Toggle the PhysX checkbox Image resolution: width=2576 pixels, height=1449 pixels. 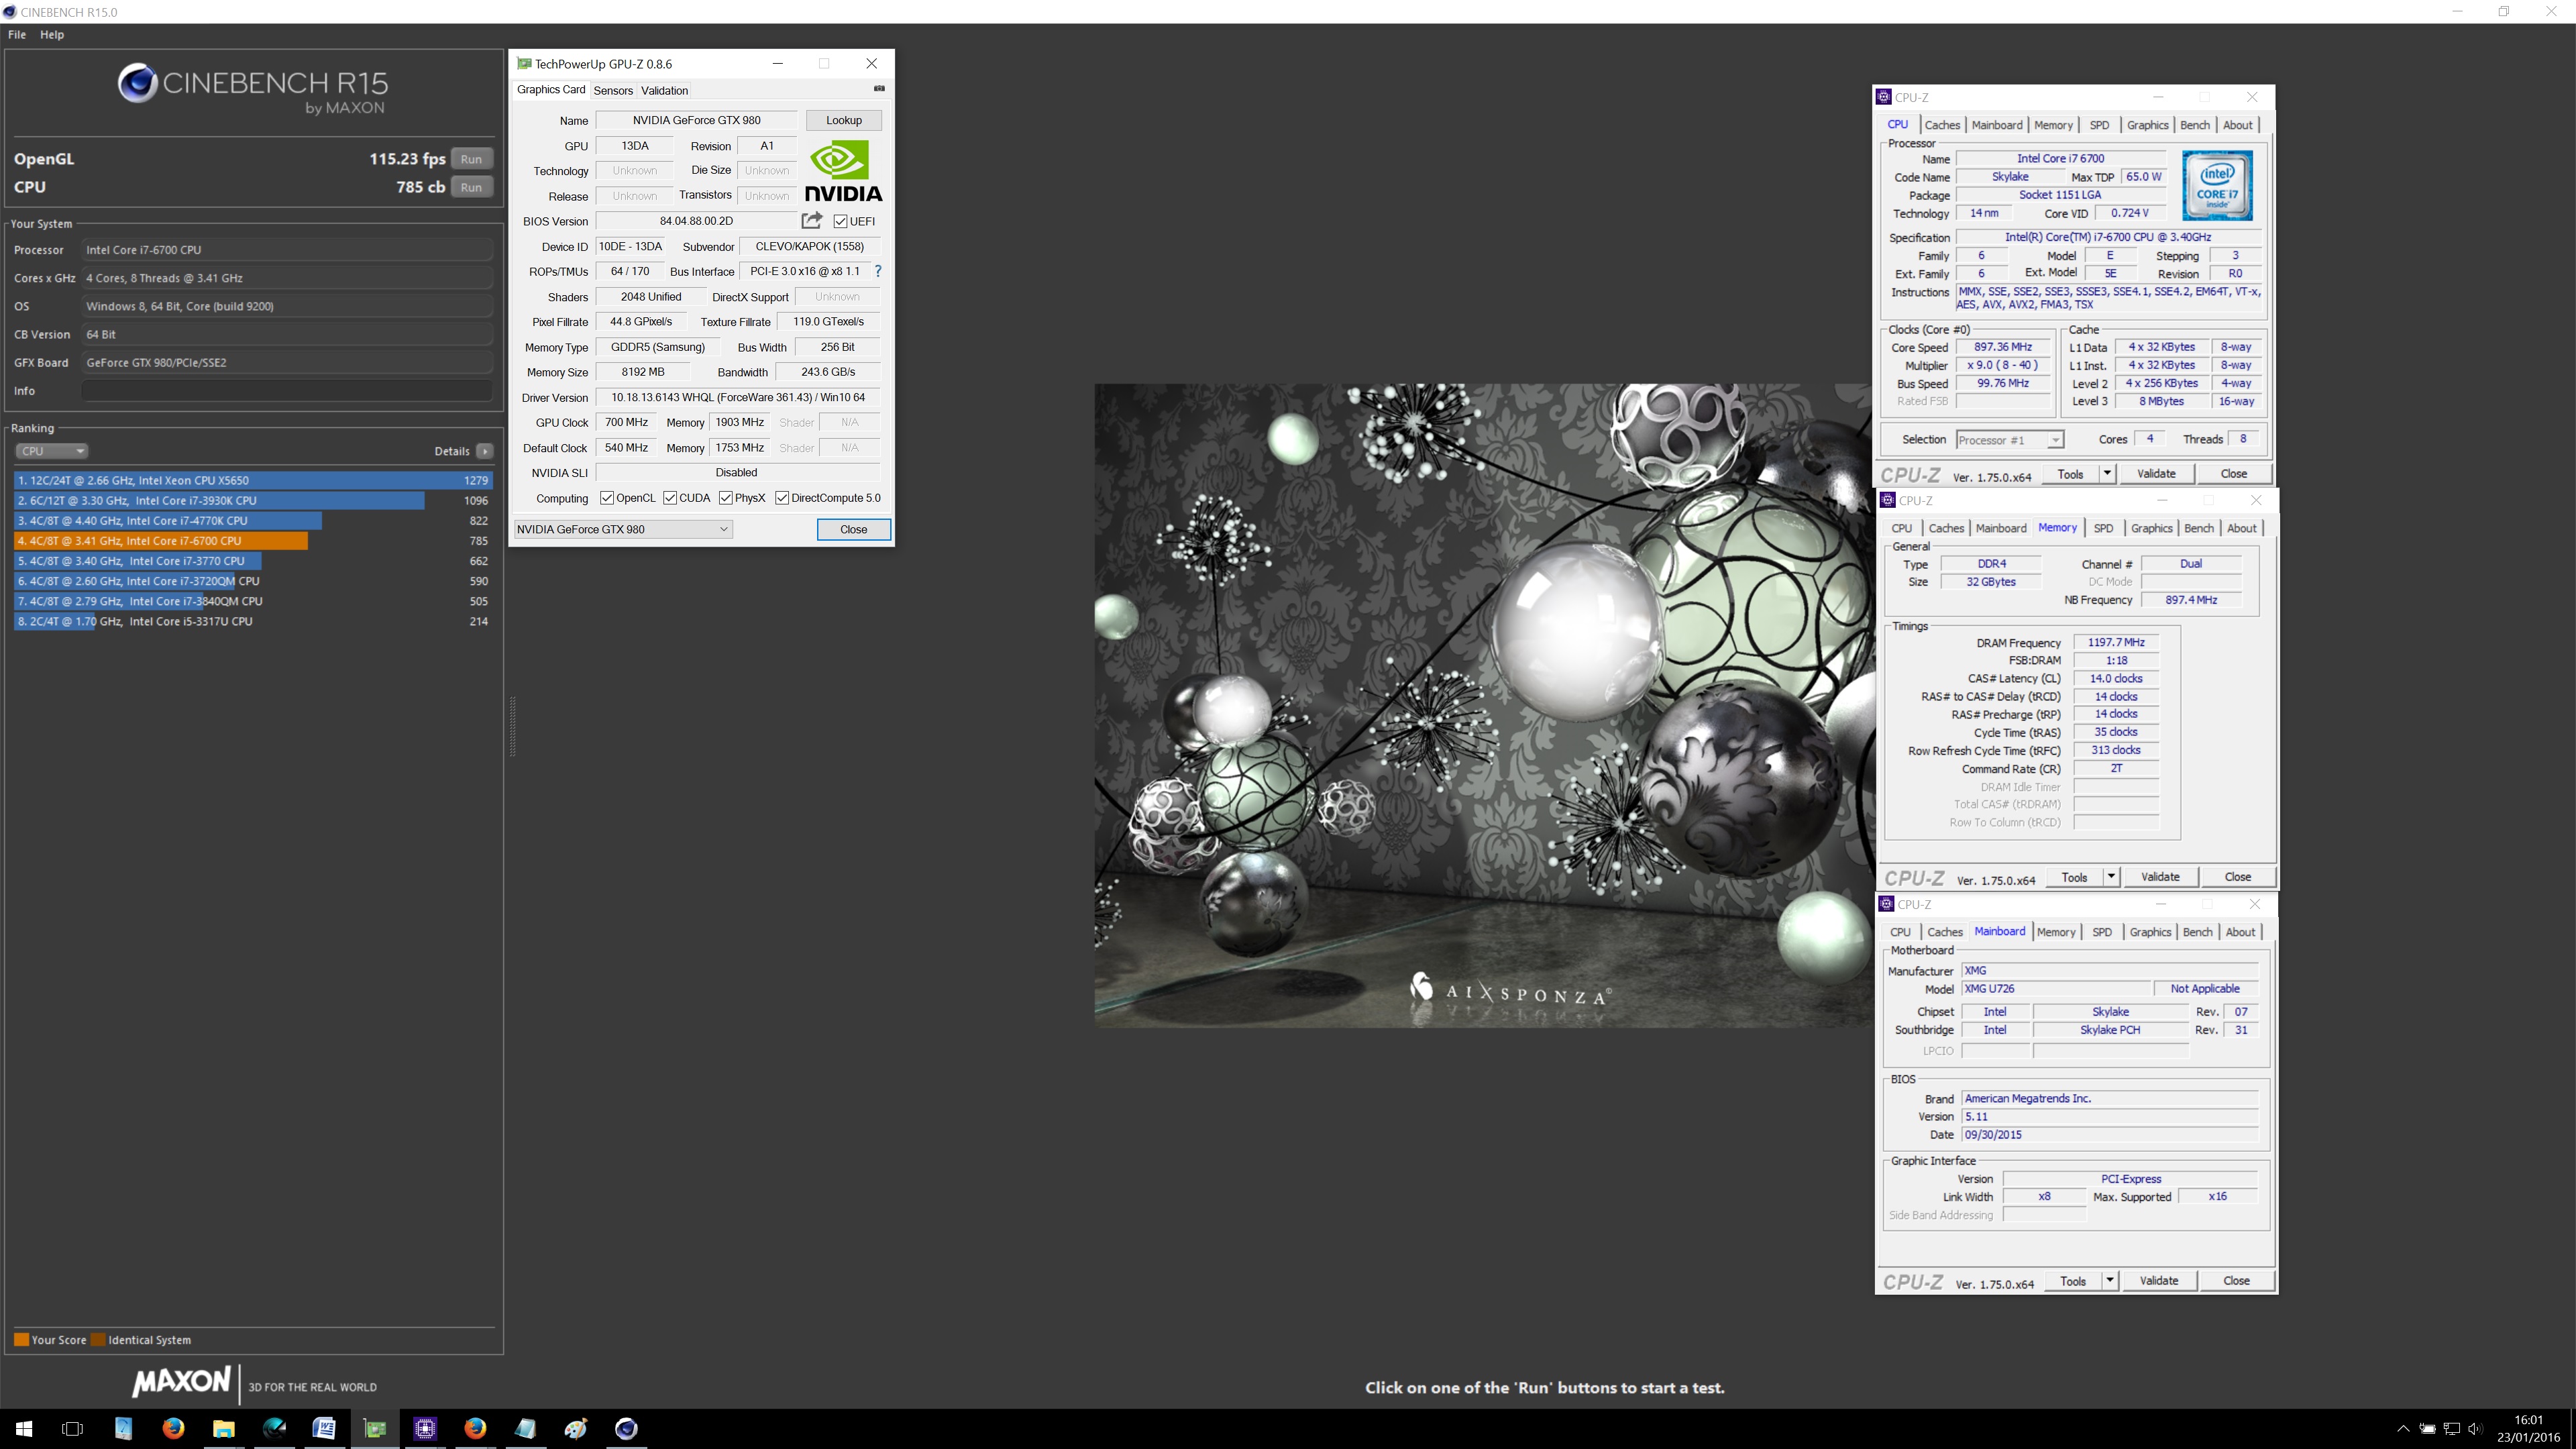725,498
